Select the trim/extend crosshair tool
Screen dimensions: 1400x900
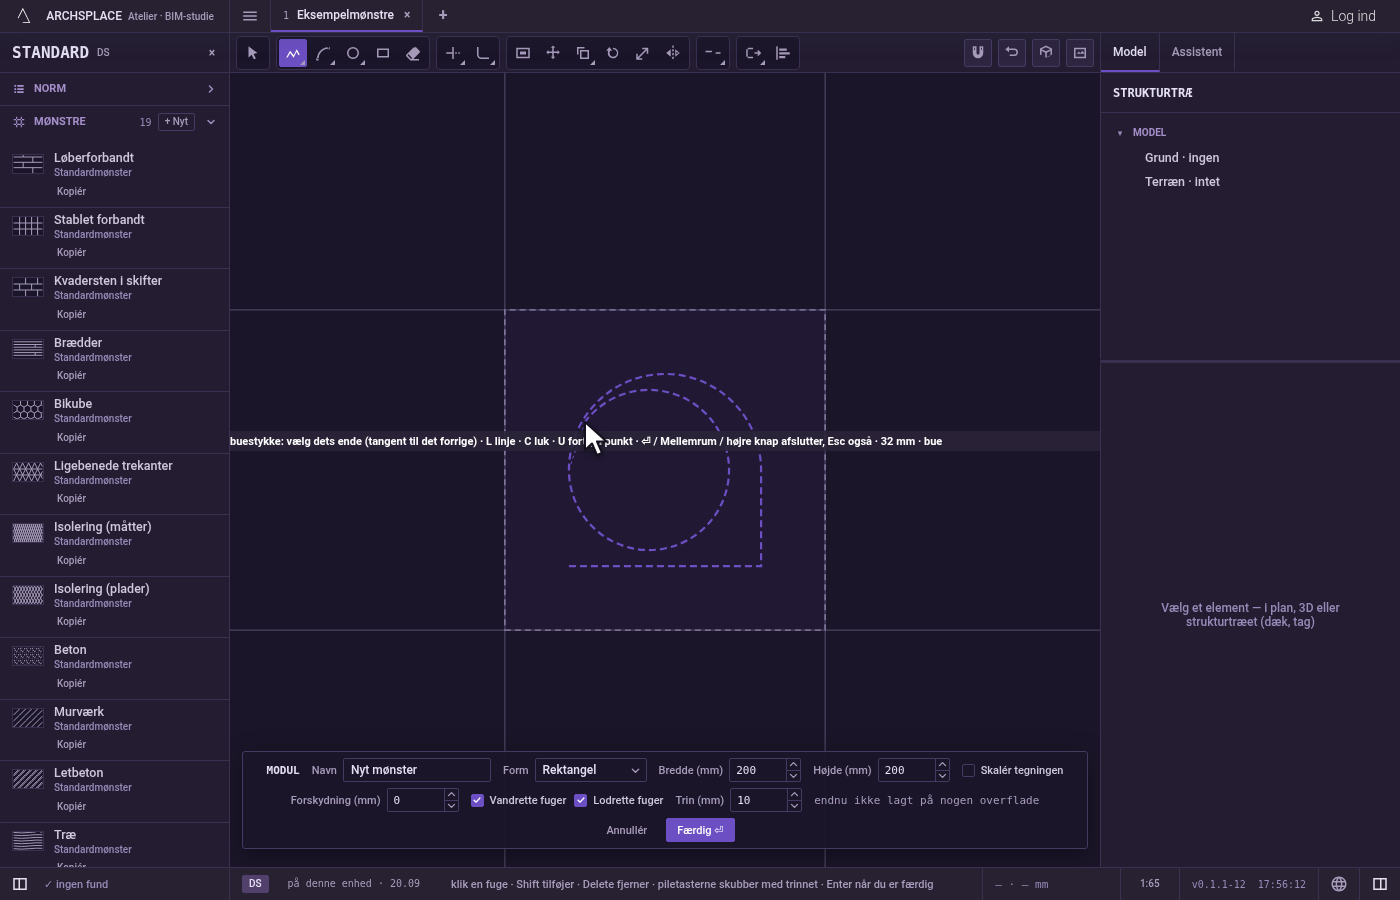[453, 53]
